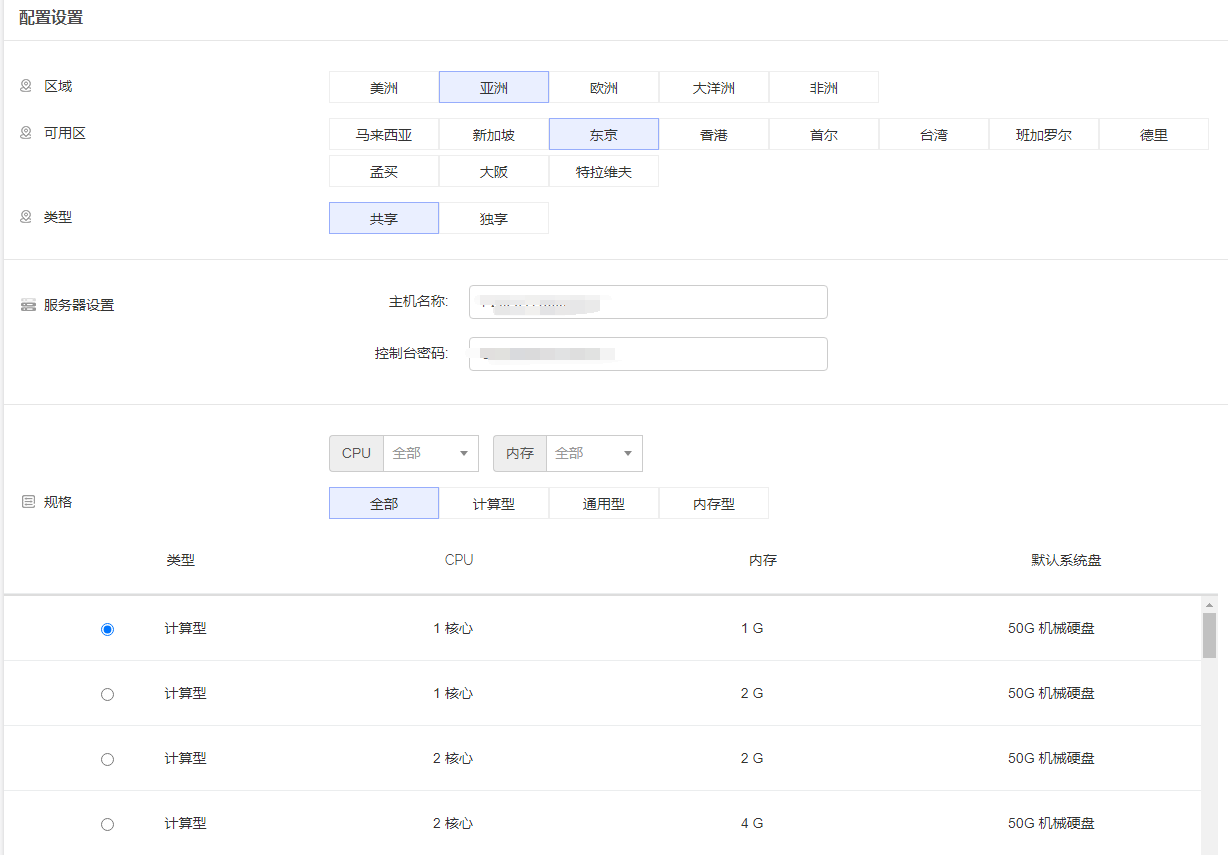Pick the 香港 availability zone

tap(714, 135)
